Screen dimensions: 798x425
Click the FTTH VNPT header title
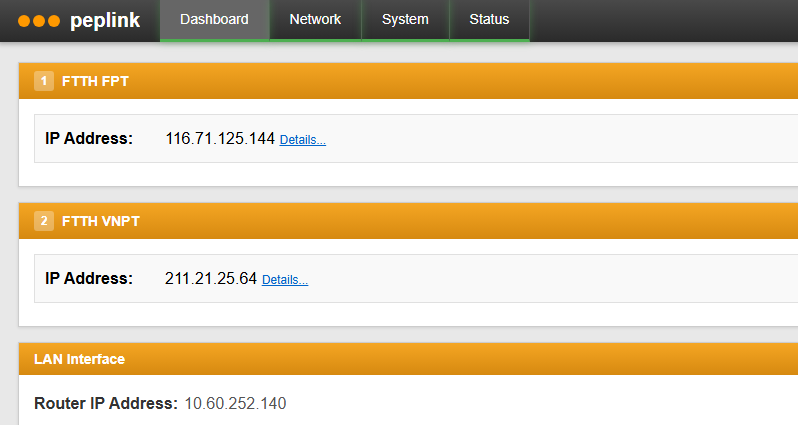click(100, 221)
